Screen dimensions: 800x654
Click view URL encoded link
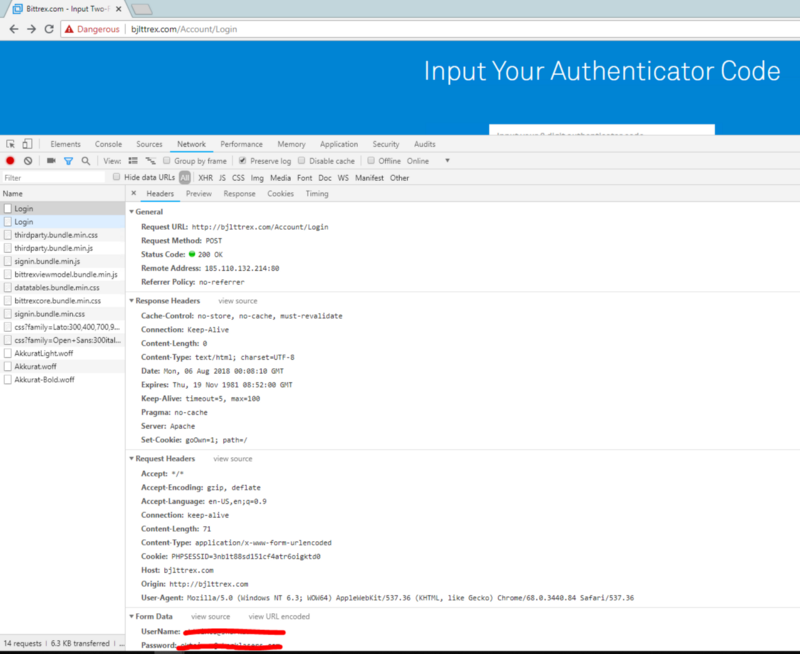click(279, 616)
